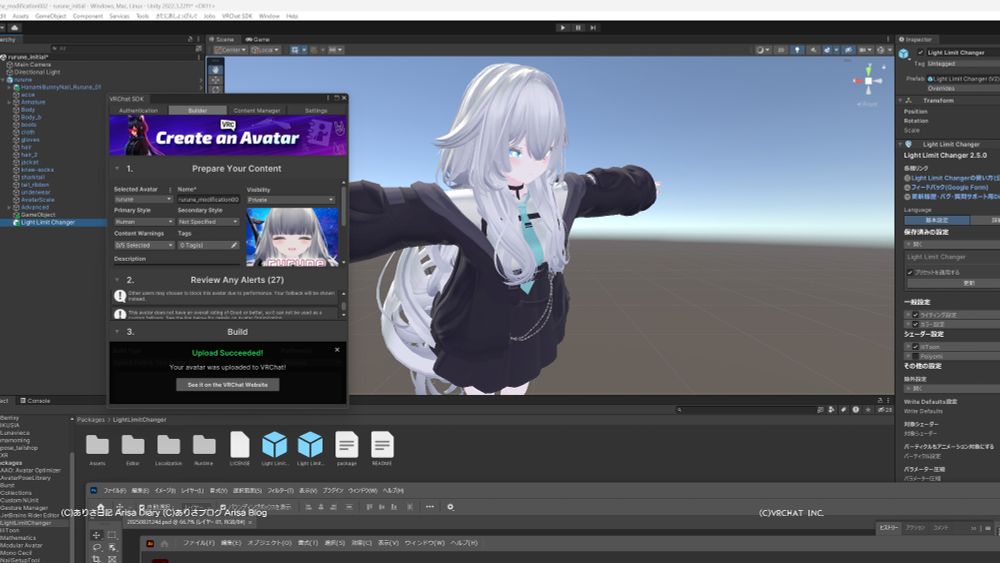Select Modular Avatar package in project tree
1000x563 pixels.
click(x=22, y=546)
